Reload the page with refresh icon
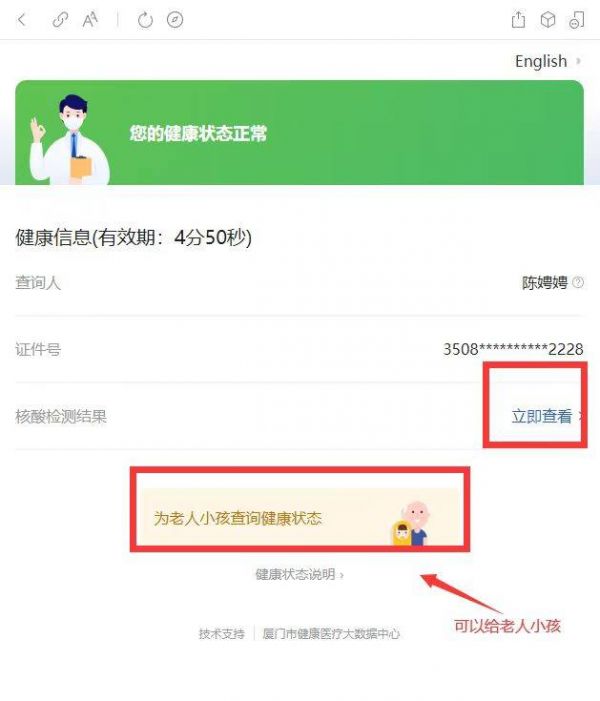This screenshot has height=701, width=600. (145, 20)
